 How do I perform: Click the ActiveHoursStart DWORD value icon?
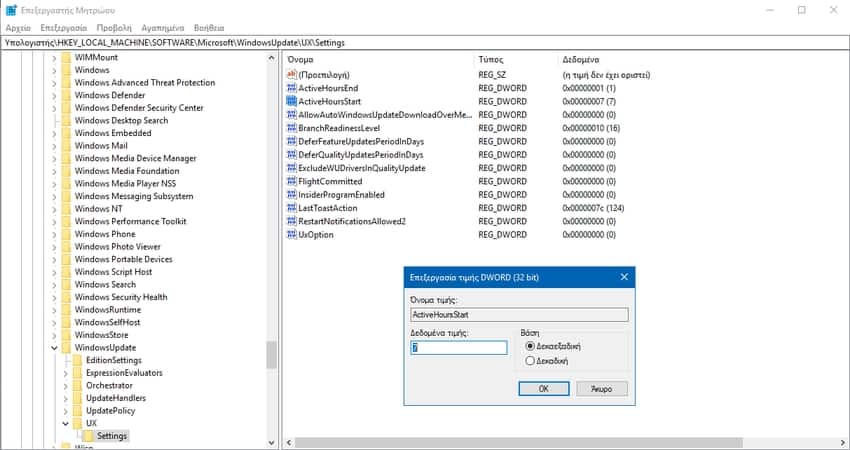(x=292, y=101)
